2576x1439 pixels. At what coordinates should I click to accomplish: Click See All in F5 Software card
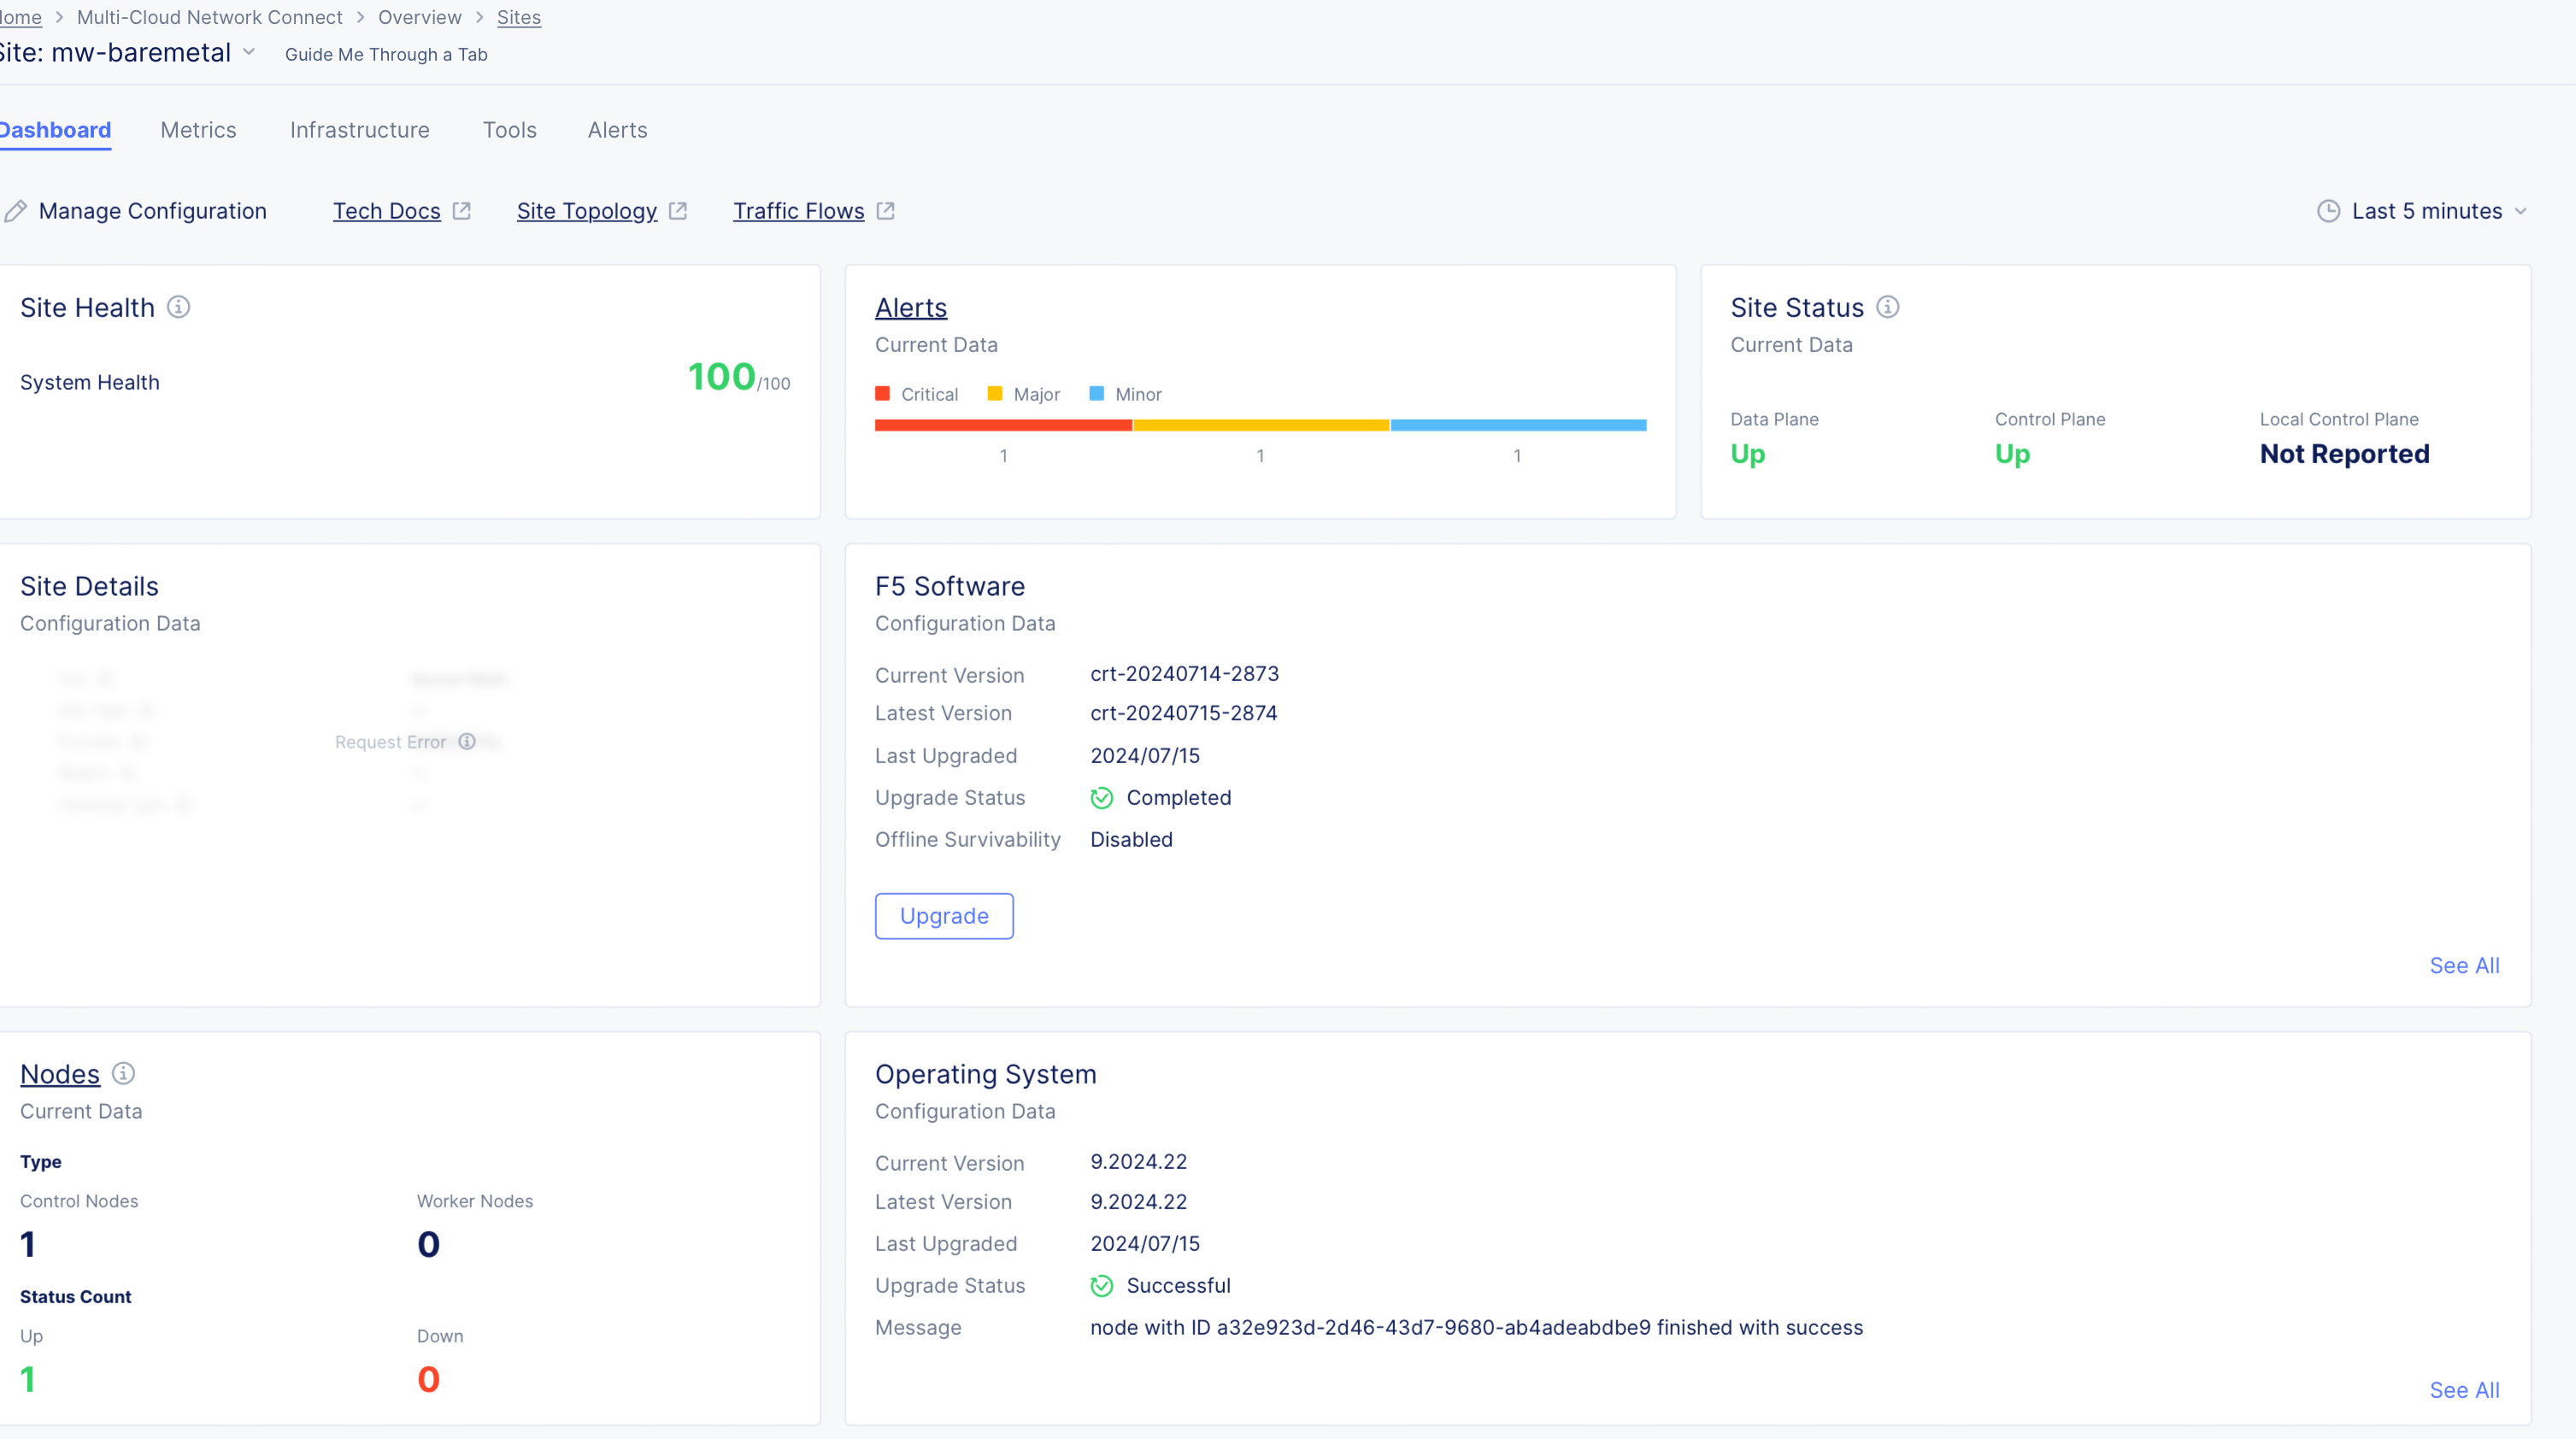[x=2463, y=965]
